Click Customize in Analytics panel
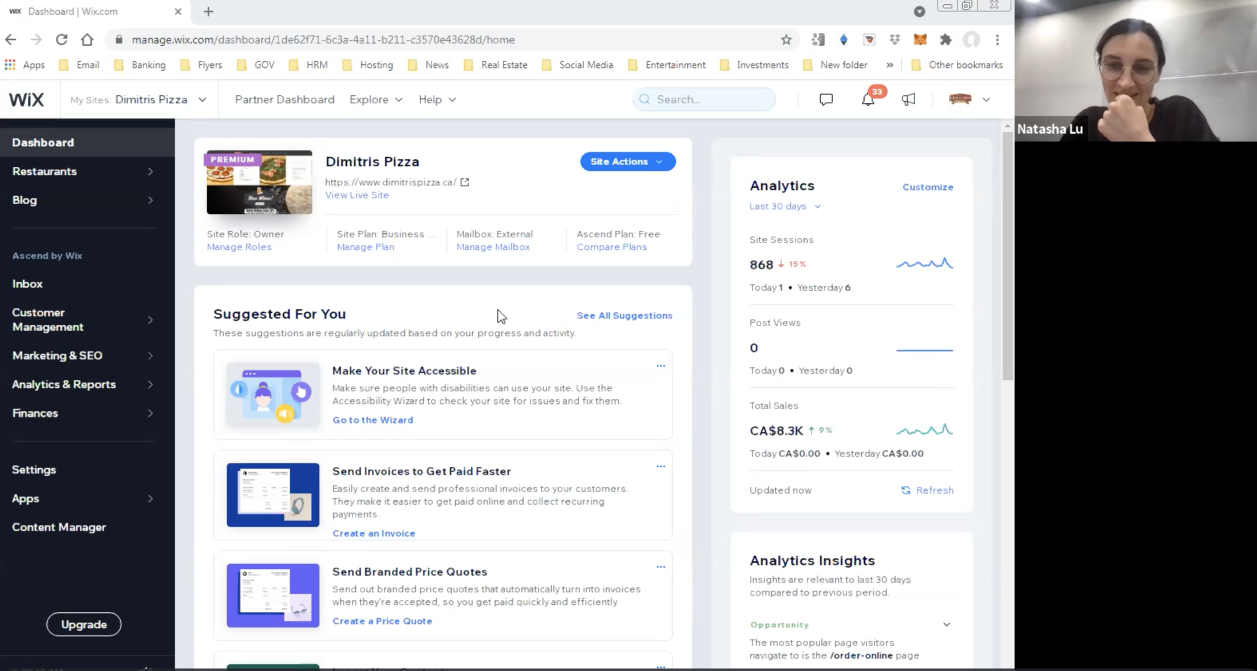 928,187
